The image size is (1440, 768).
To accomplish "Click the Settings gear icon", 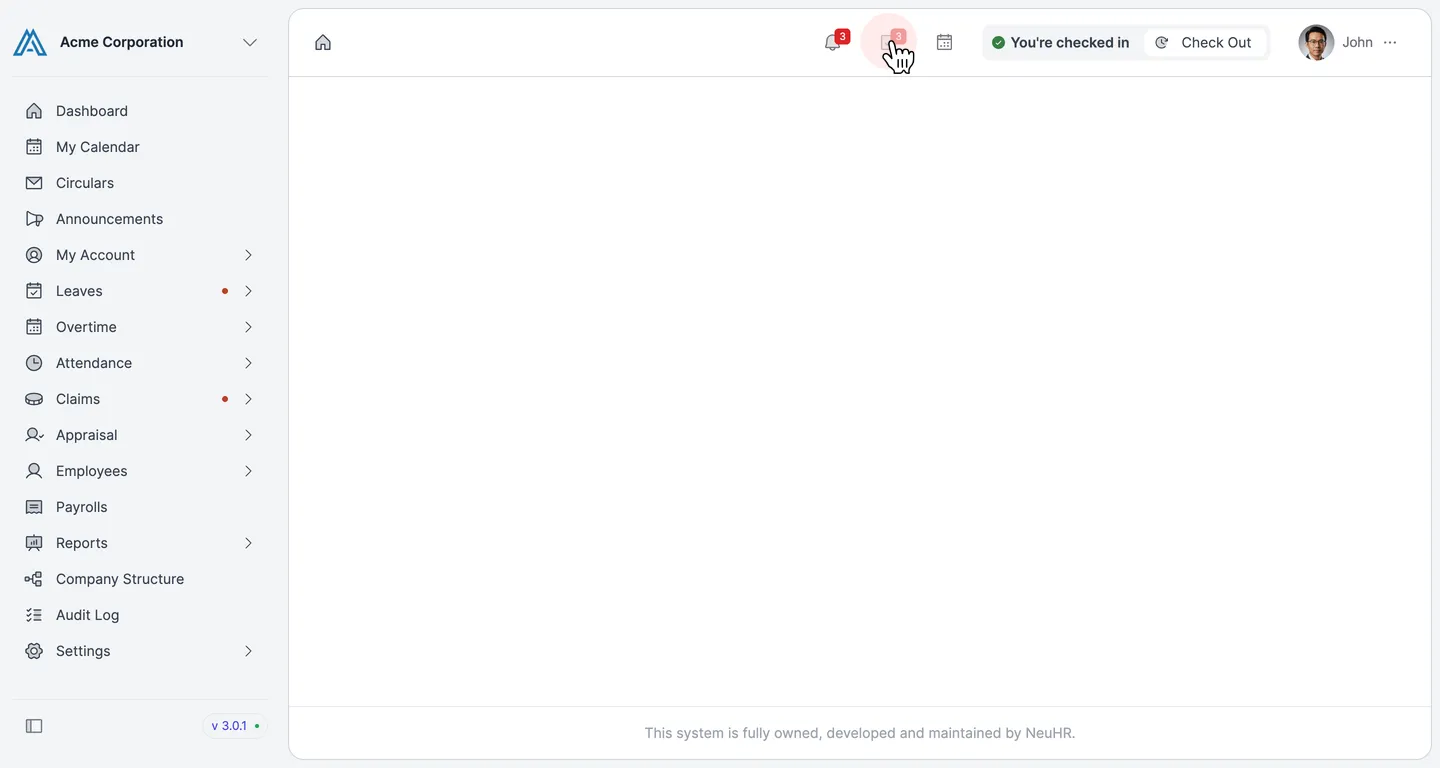I will pos(34,651).
